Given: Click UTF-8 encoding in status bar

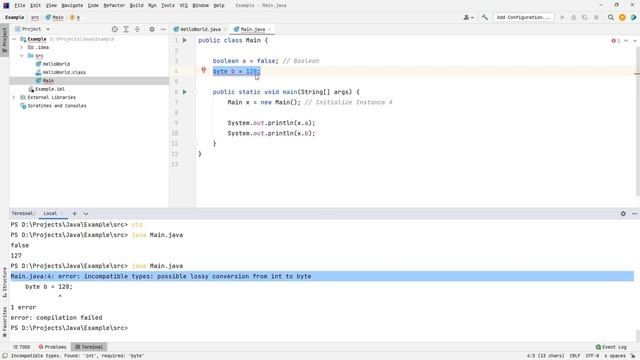Looking at the screenshot, I should [x=593, y=356].
